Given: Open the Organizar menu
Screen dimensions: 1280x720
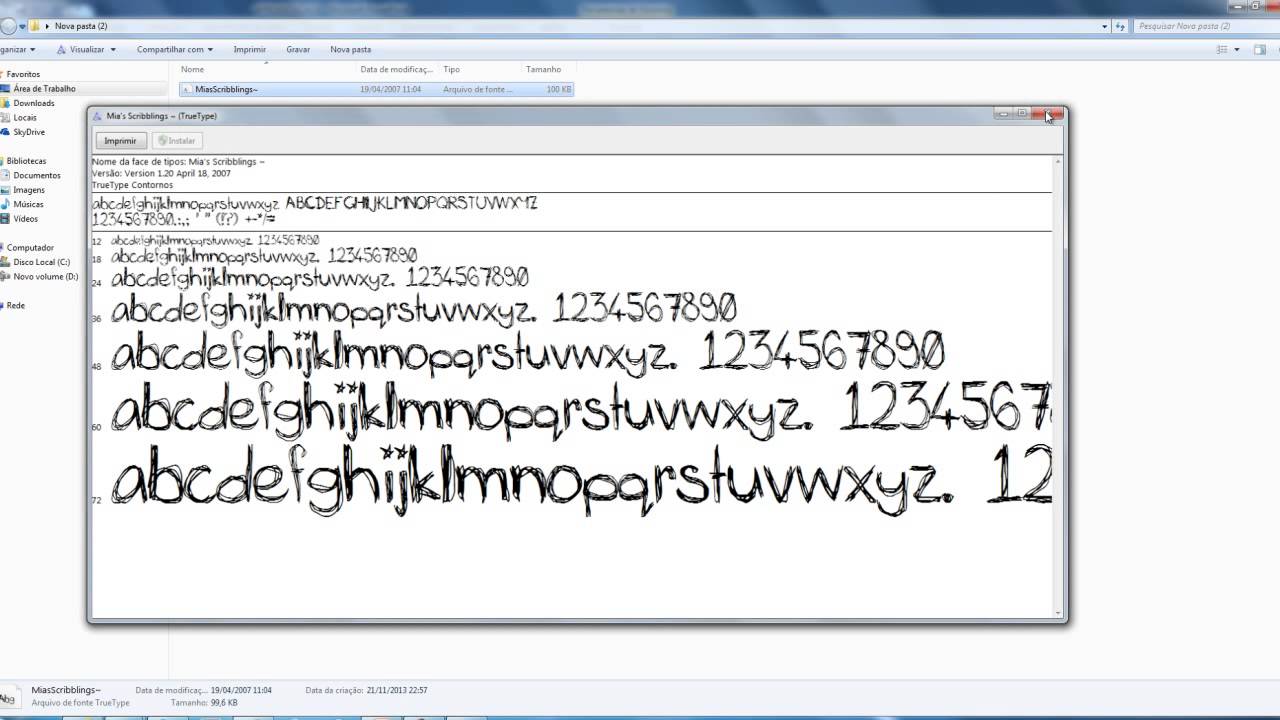Looking at the screenshot, I should click(x=17, y=49).
